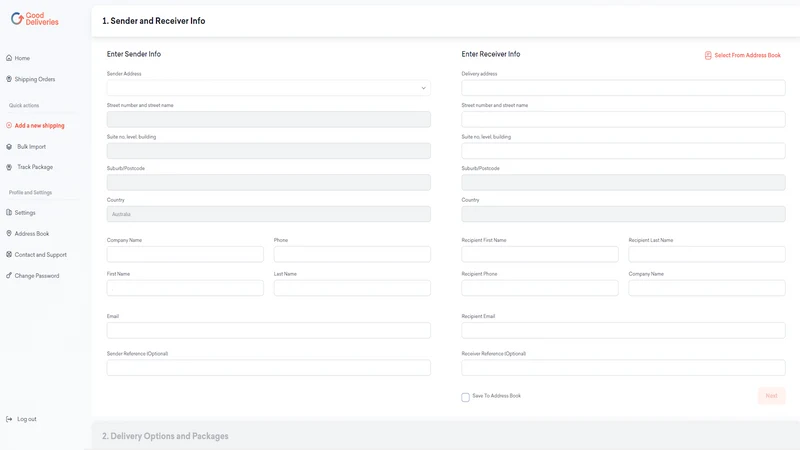Select Add a new shipping
800x450 pixels.
click(x=39, y=126)
